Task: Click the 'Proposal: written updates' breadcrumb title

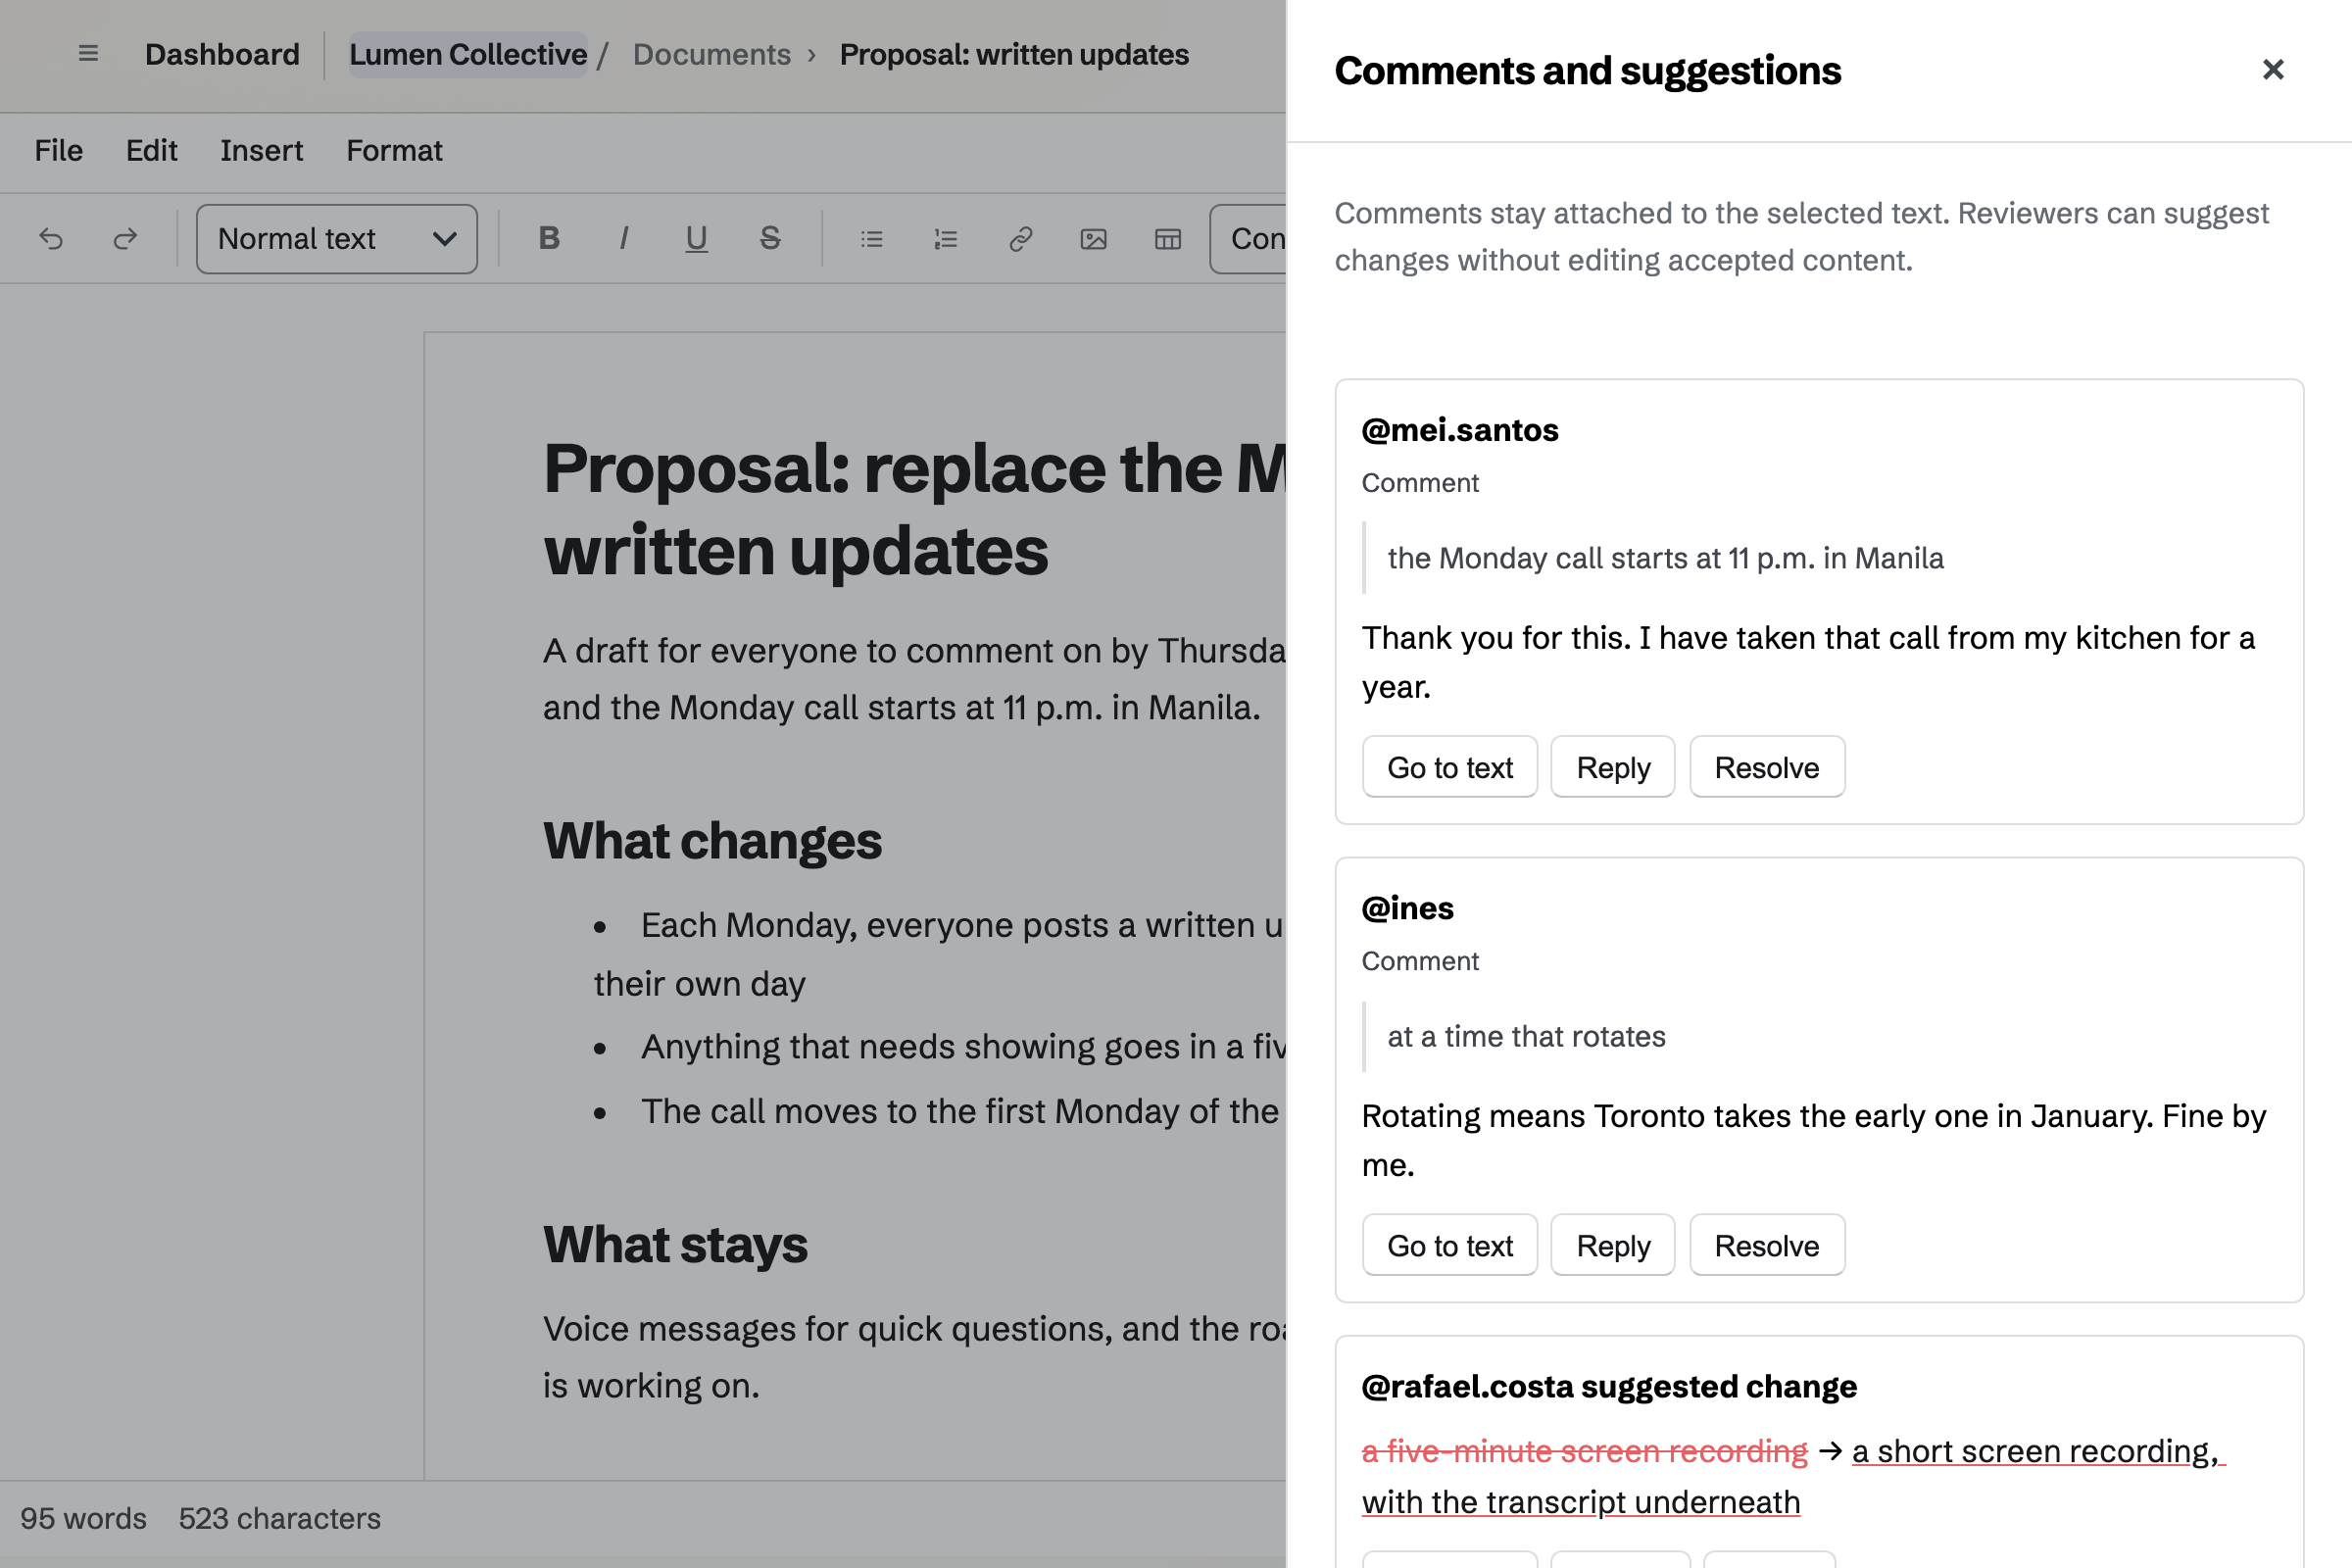Action: pyautogui.click(x=1014, y=54)
